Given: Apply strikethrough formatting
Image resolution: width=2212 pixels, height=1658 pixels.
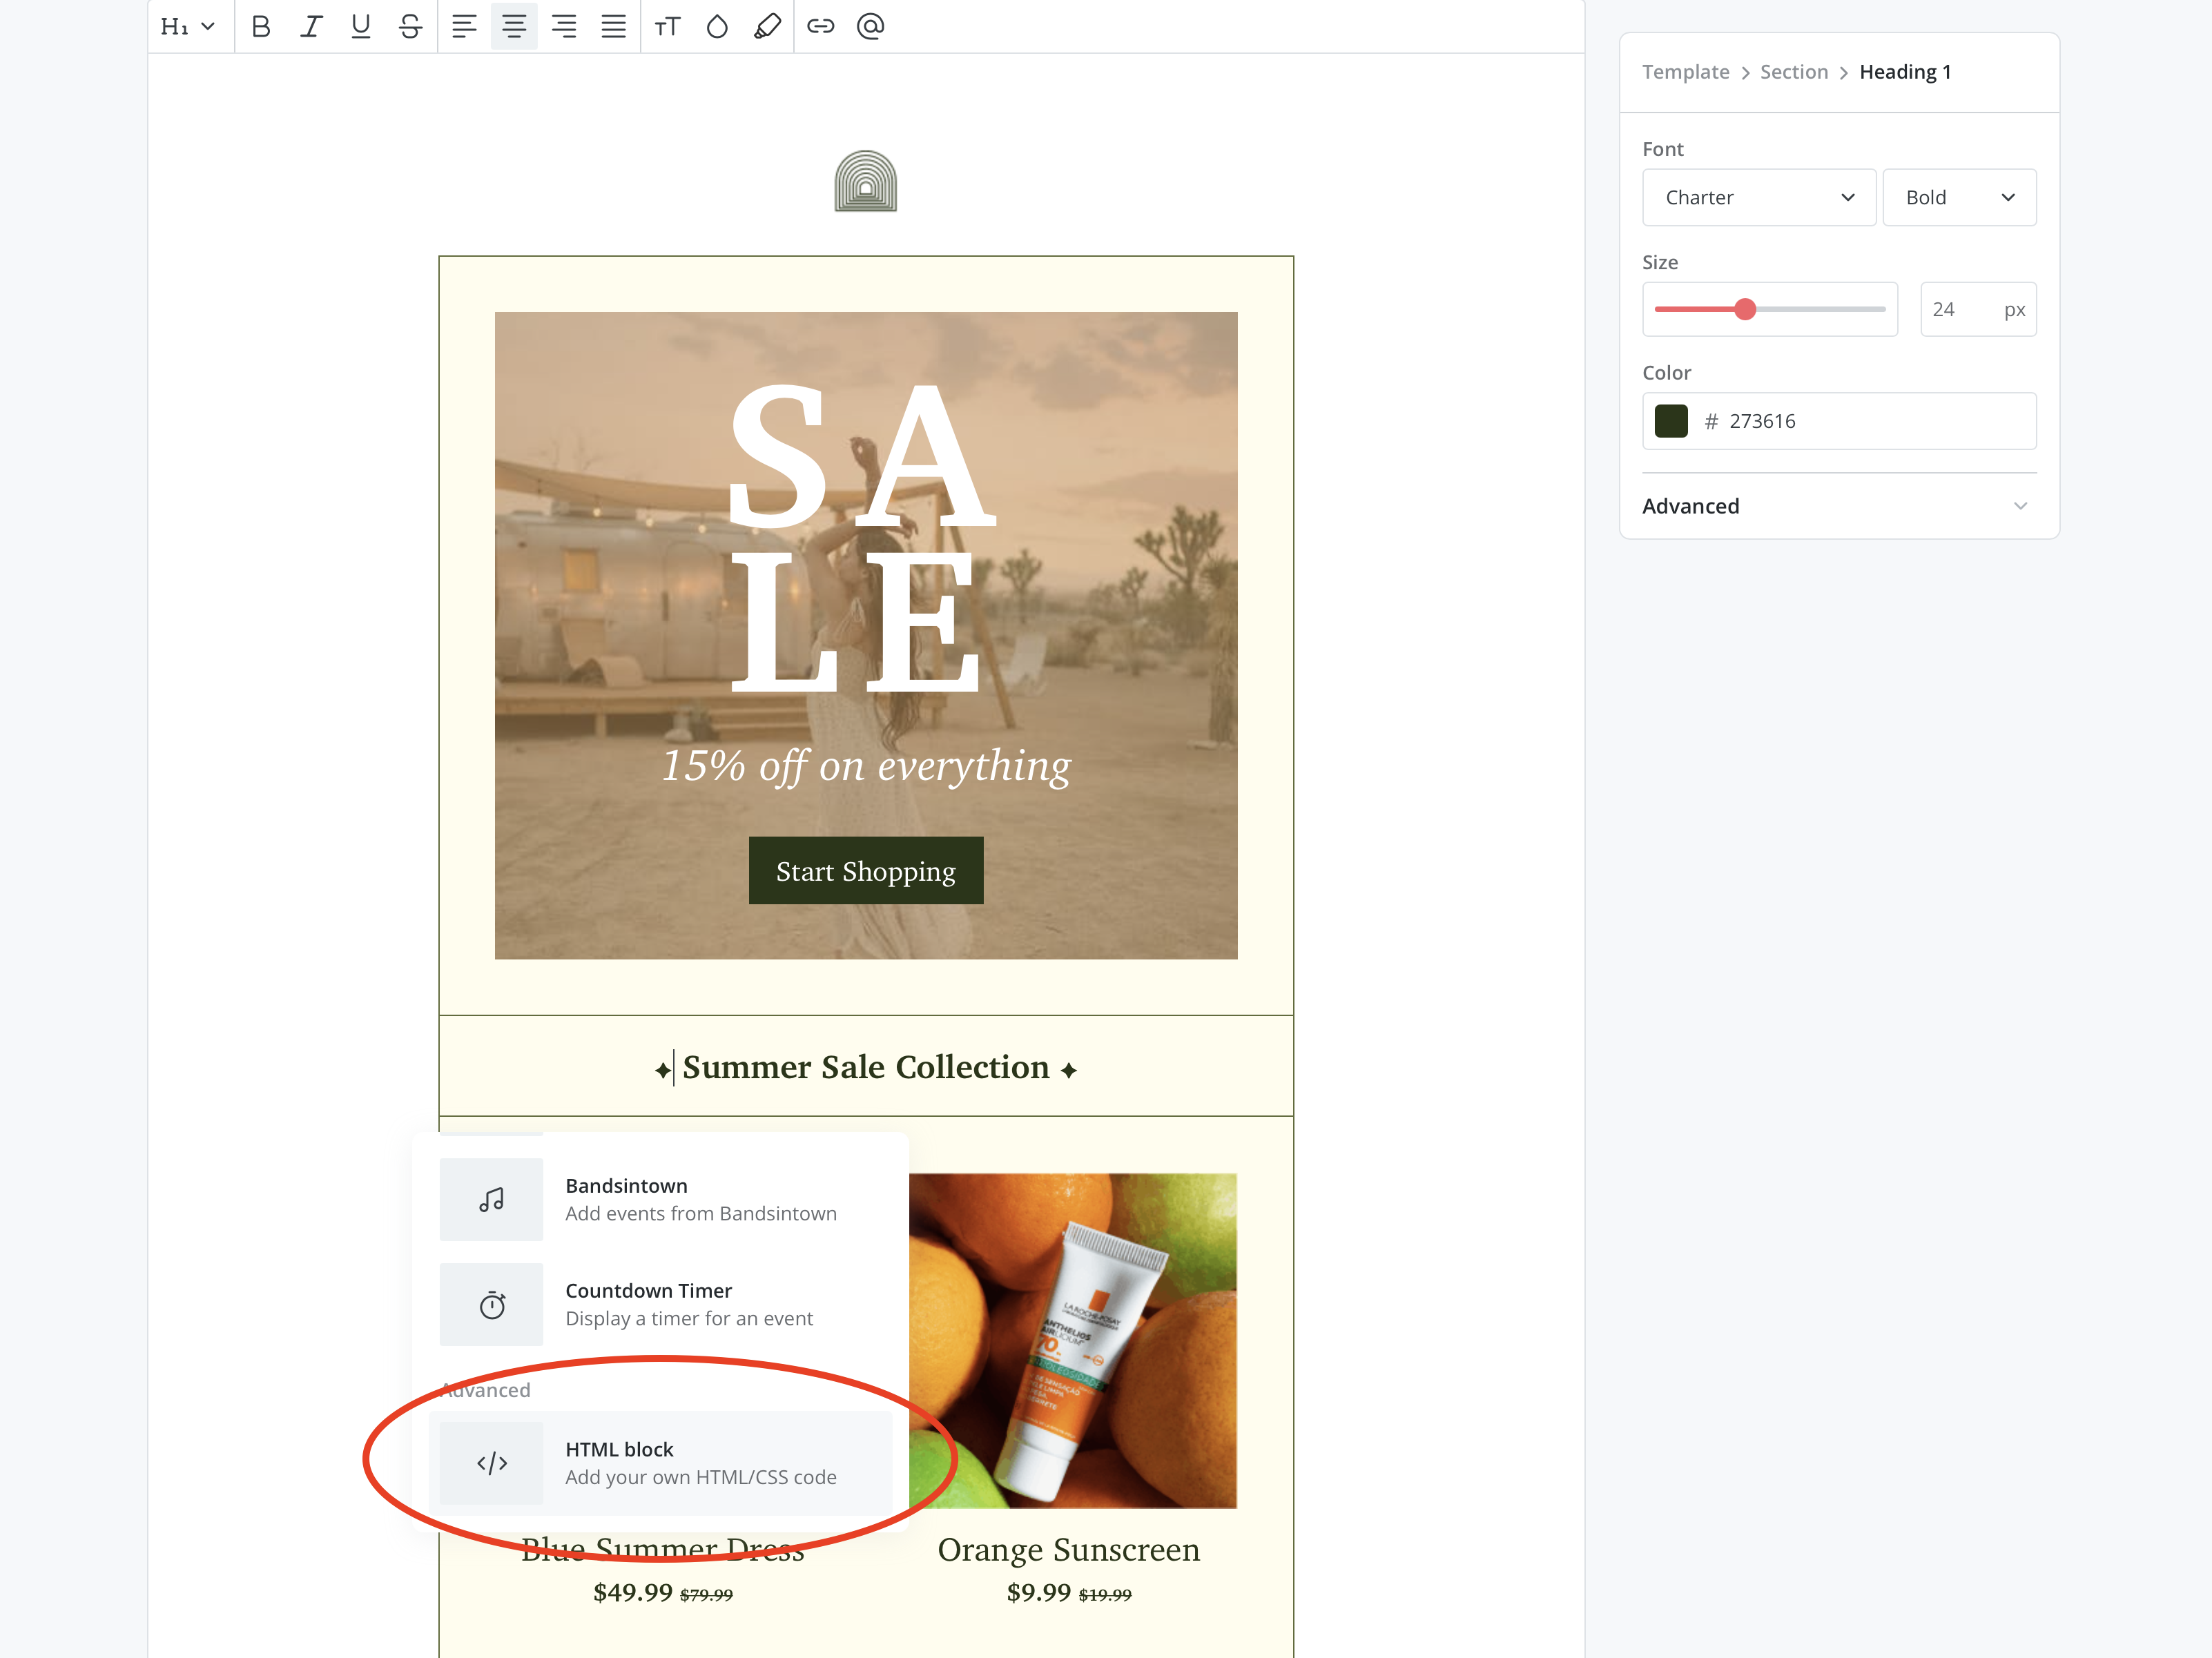Looking at the screenshot, I should [410, 27].
